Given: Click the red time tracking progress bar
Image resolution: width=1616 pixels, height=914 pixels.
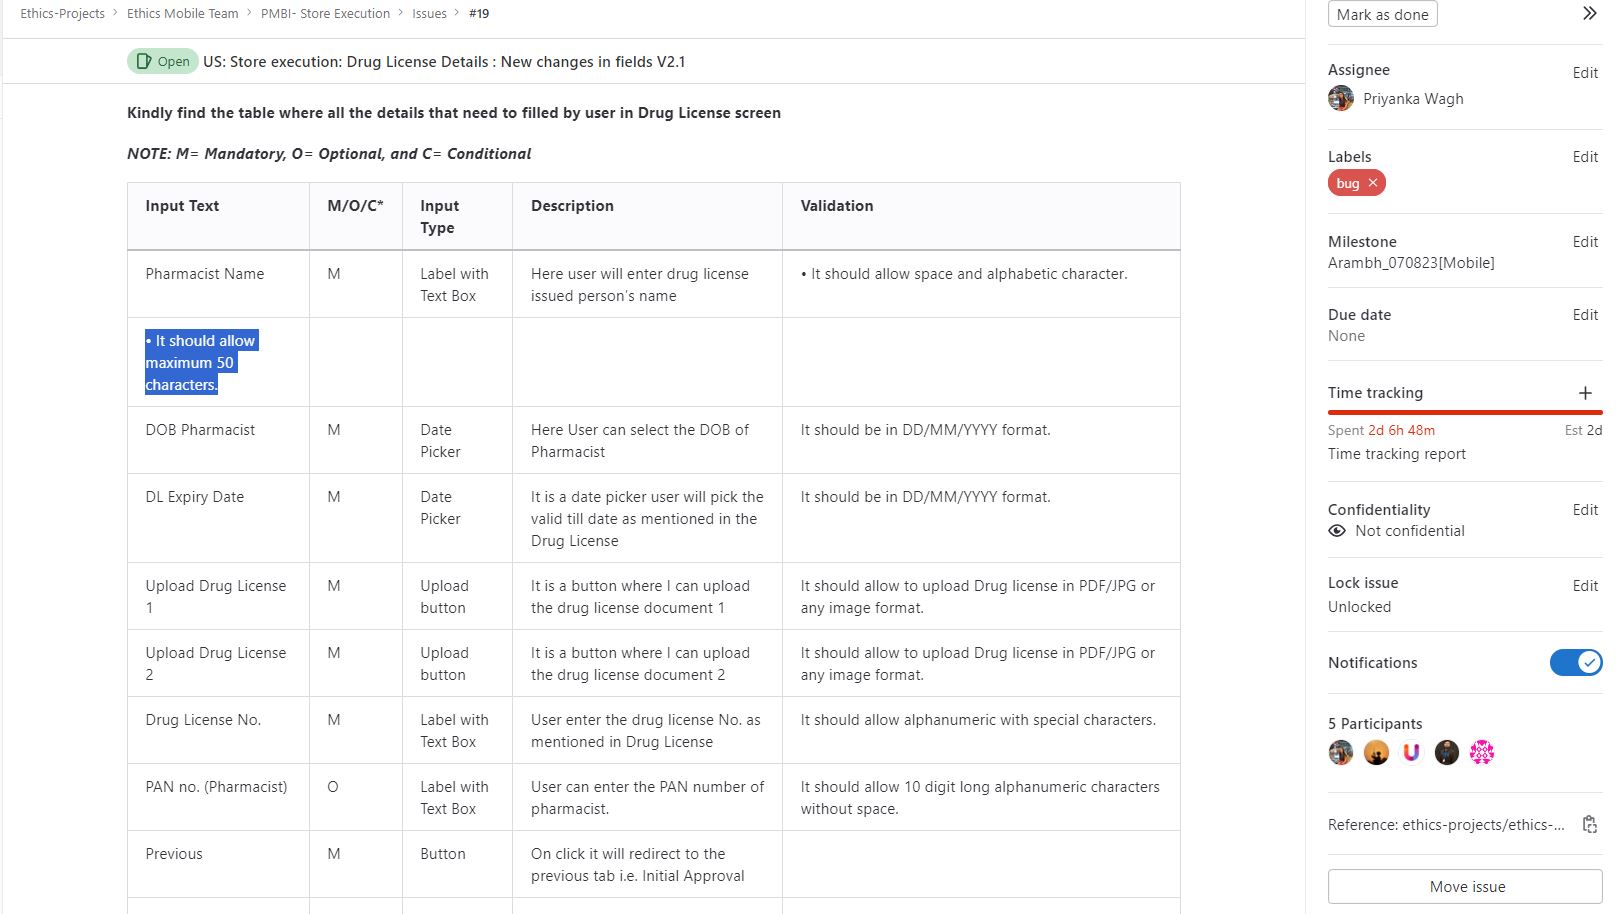Looking at the screenshot, I should 1464,412.
